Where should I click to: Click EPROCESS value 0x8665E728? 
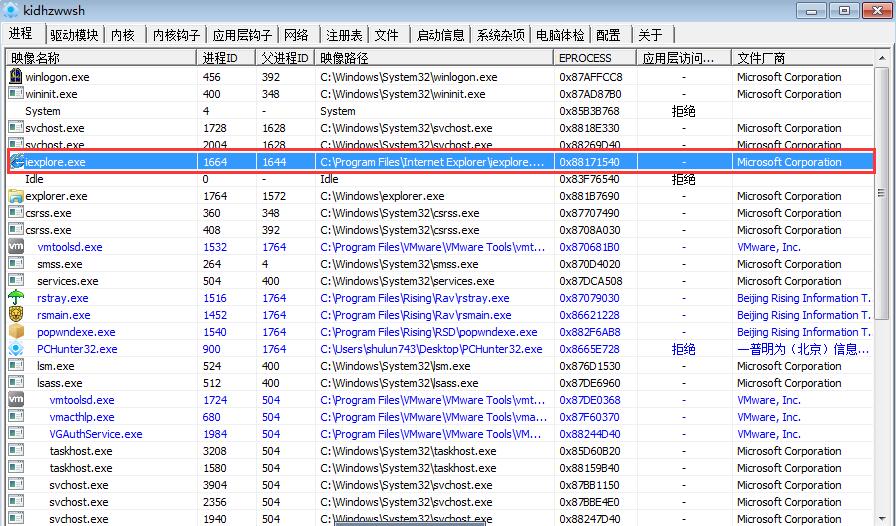pos(590,349)
